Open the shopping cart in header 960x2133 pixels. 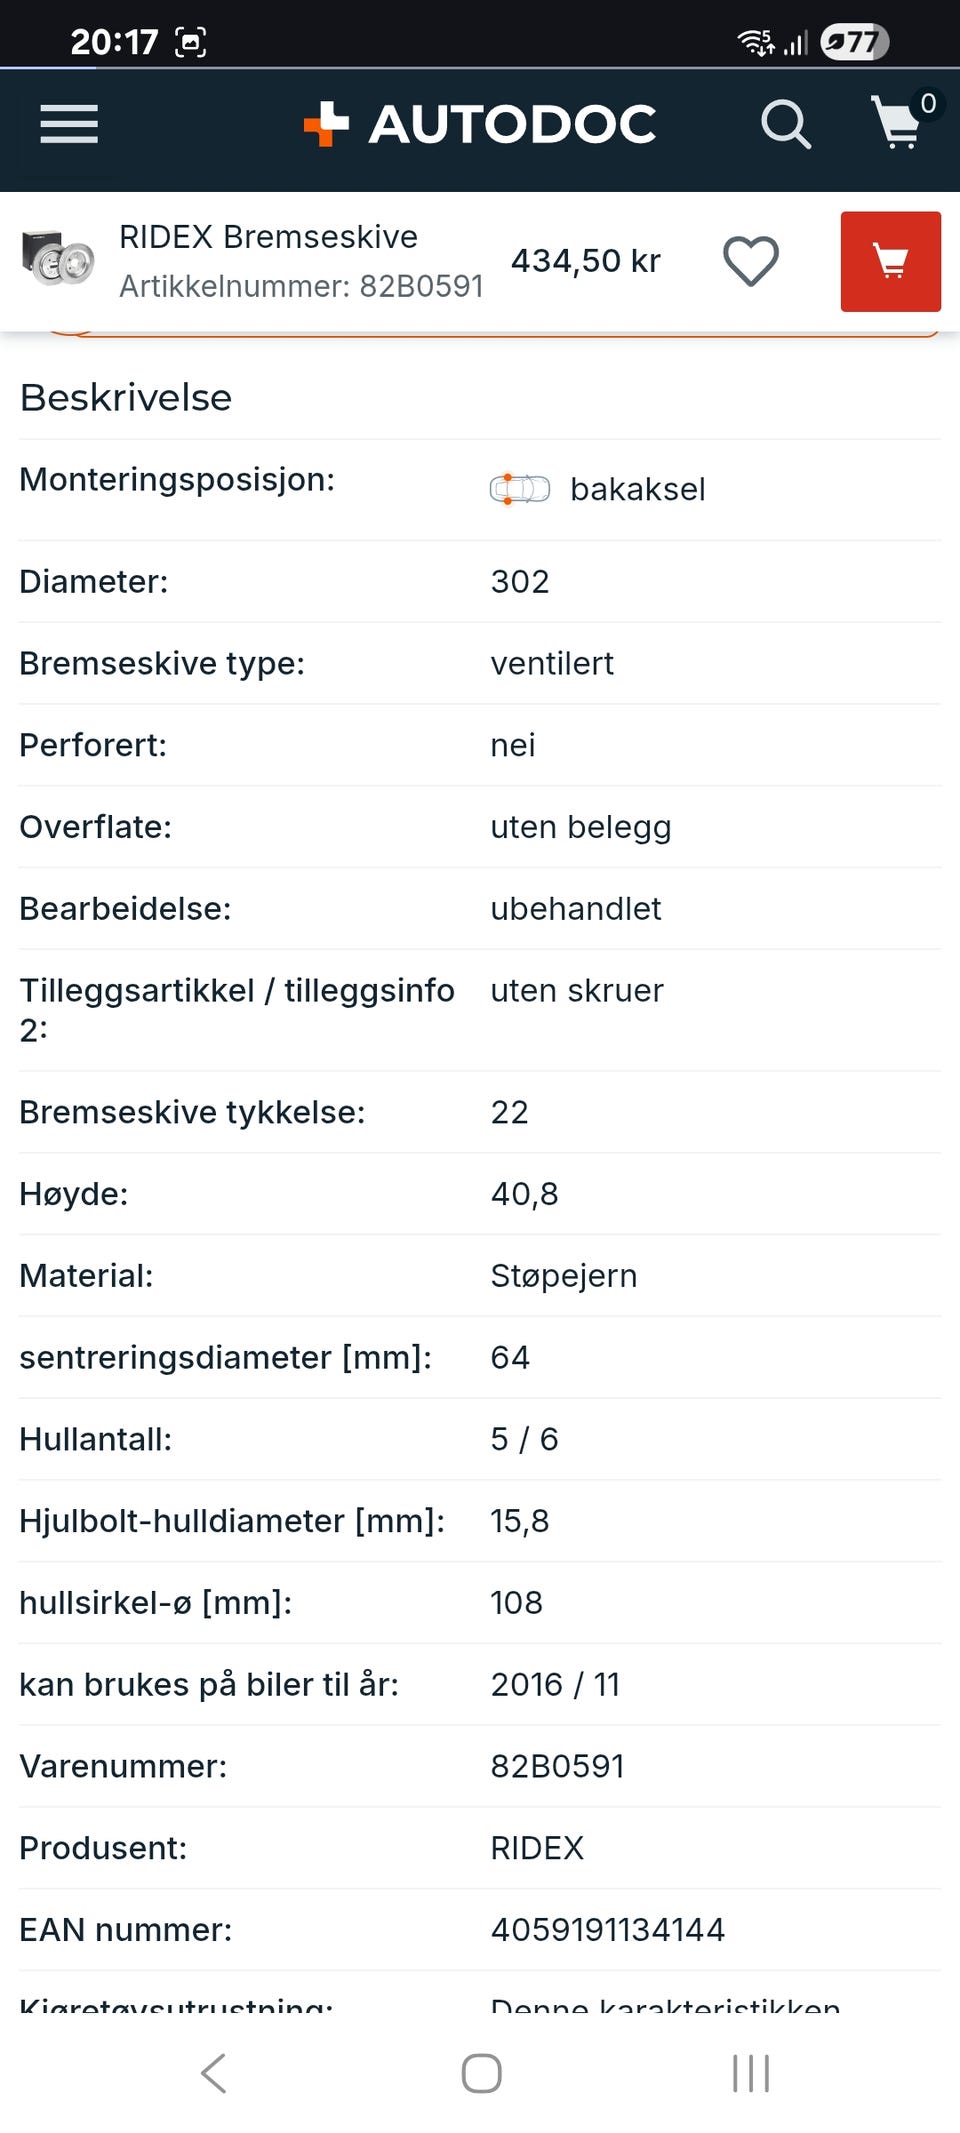click(x=895, y=125)
